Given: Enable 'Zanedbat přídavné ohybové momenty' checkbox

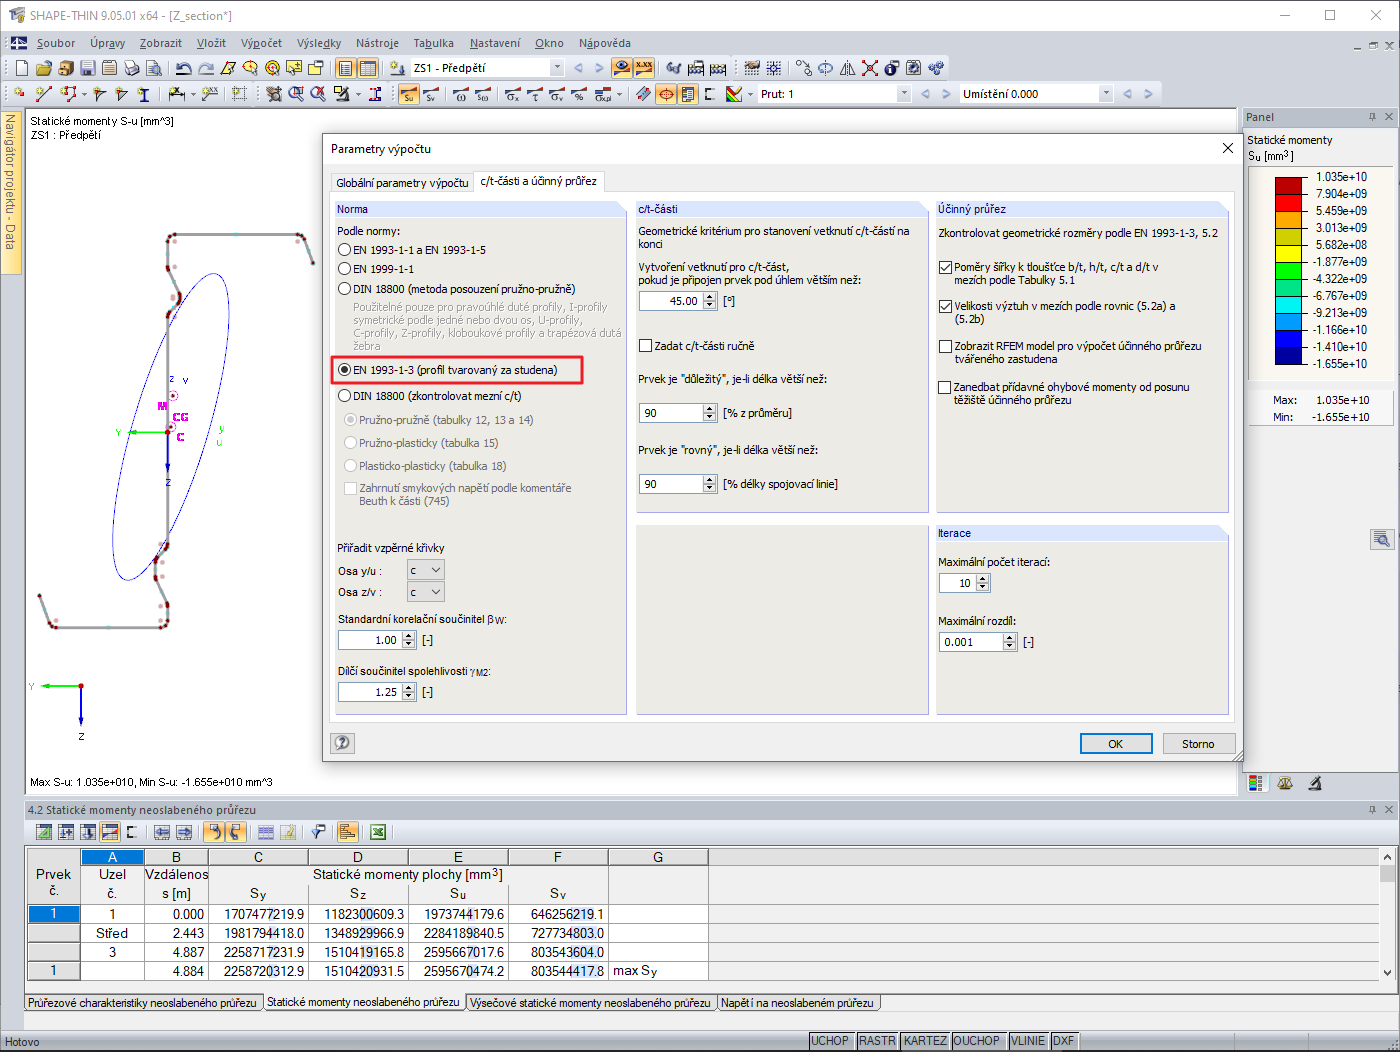Looking at the screenshot, I should [946, 387].
